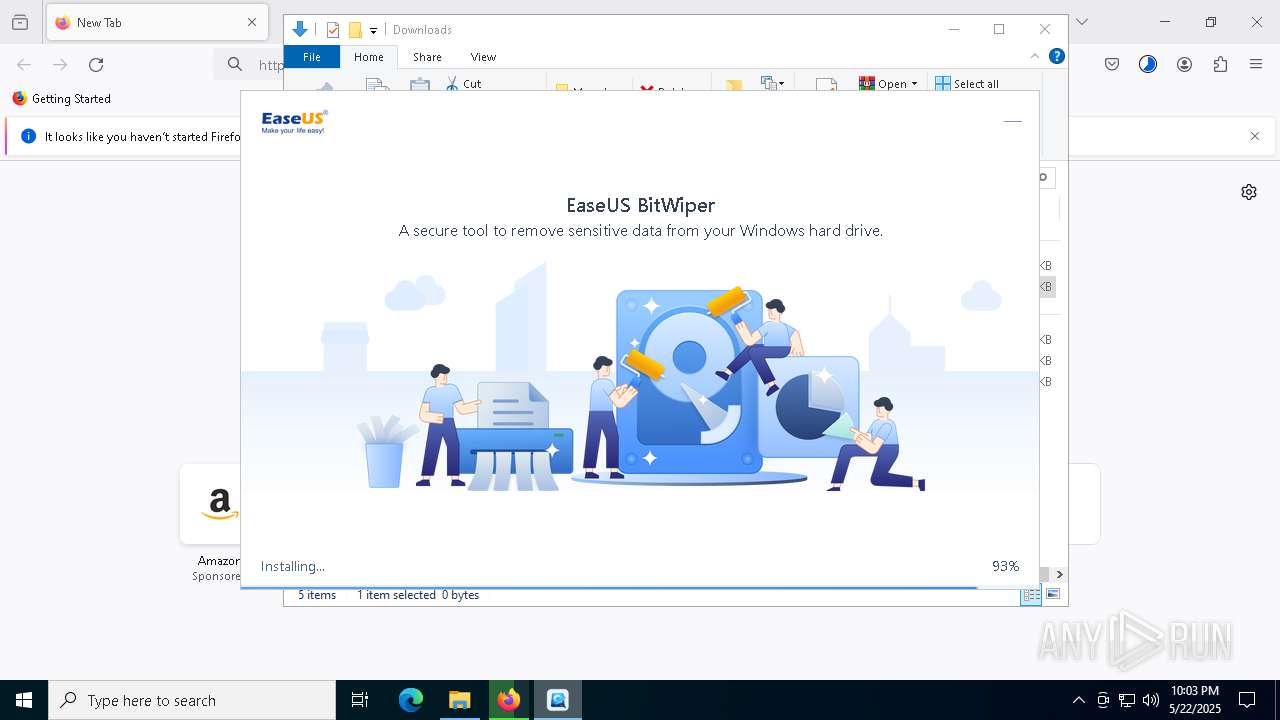Open the Firefox application menu
This screenshot has height=720, width=1280.
click(x=1256, y=65)
